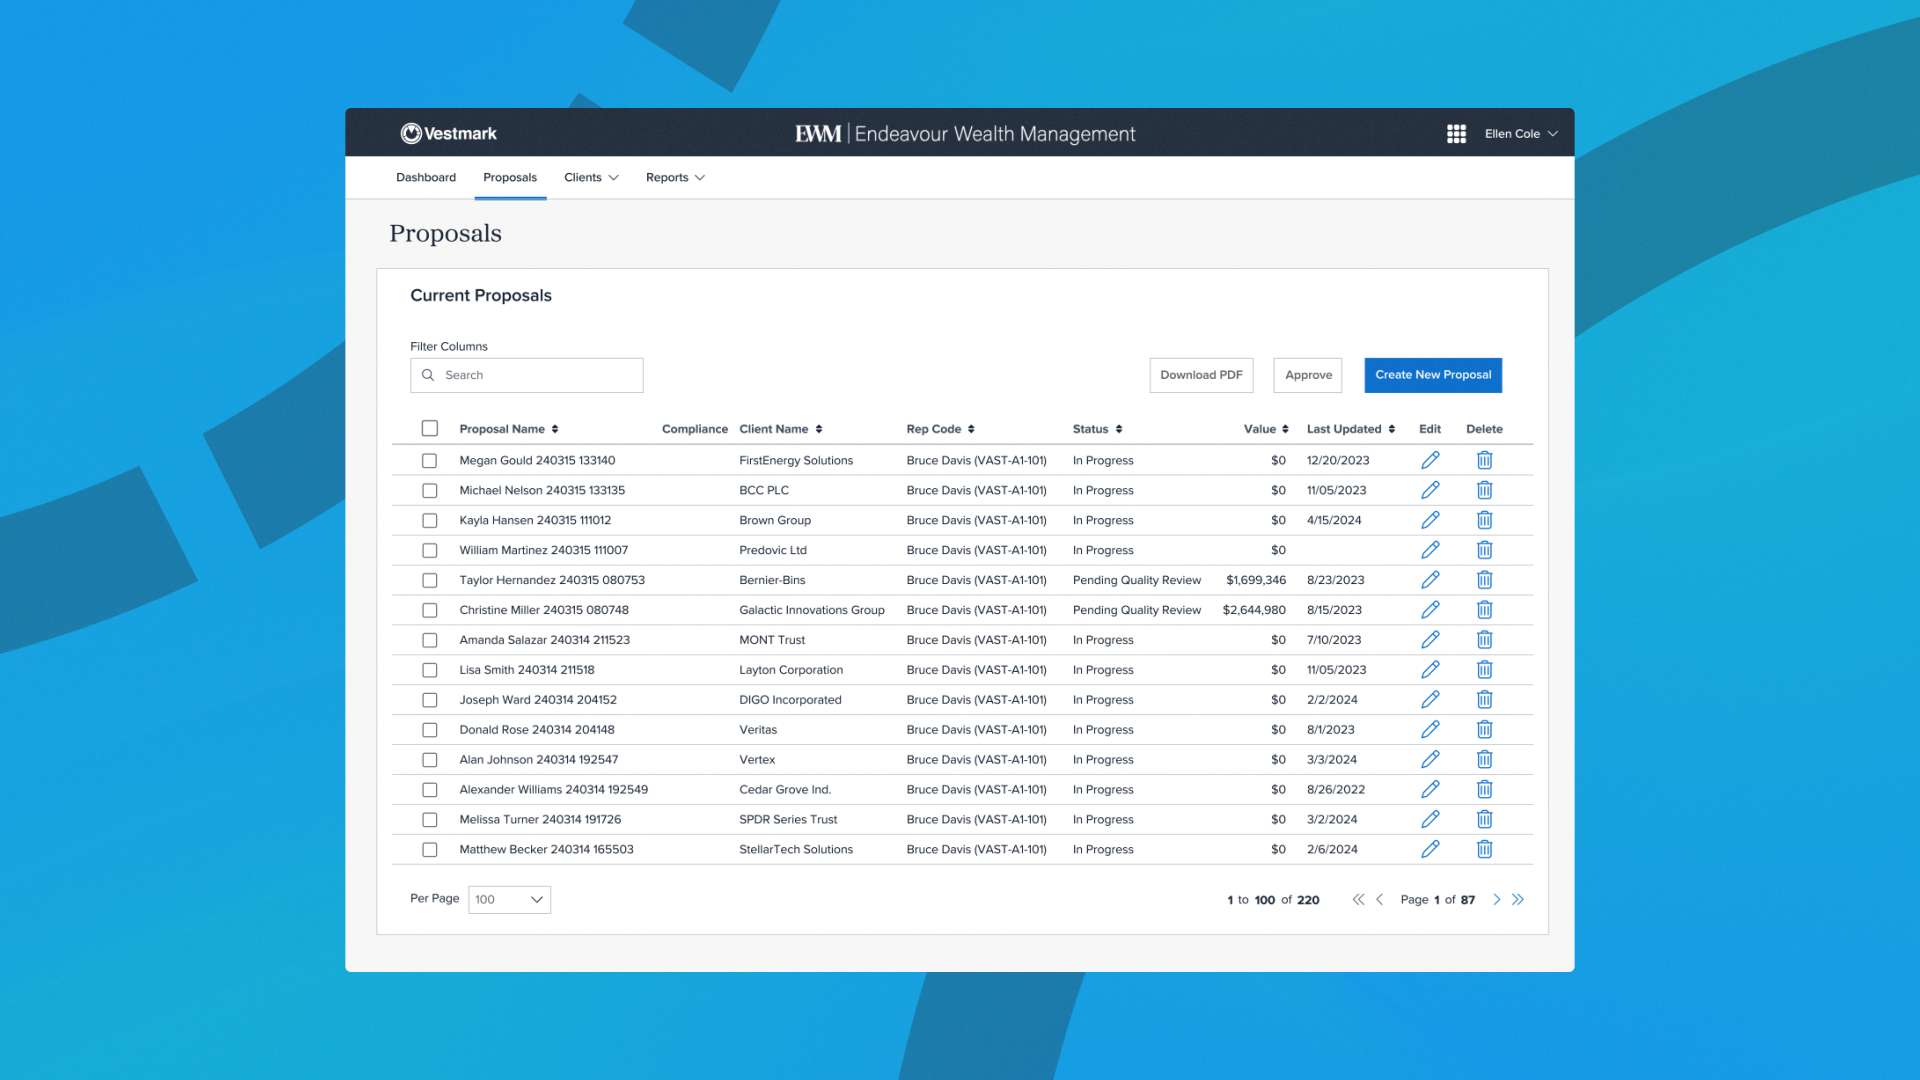This screenshot has width=1920, height=1080.
Task: Open the Per Page dropdown
Action: click(509, 900)
